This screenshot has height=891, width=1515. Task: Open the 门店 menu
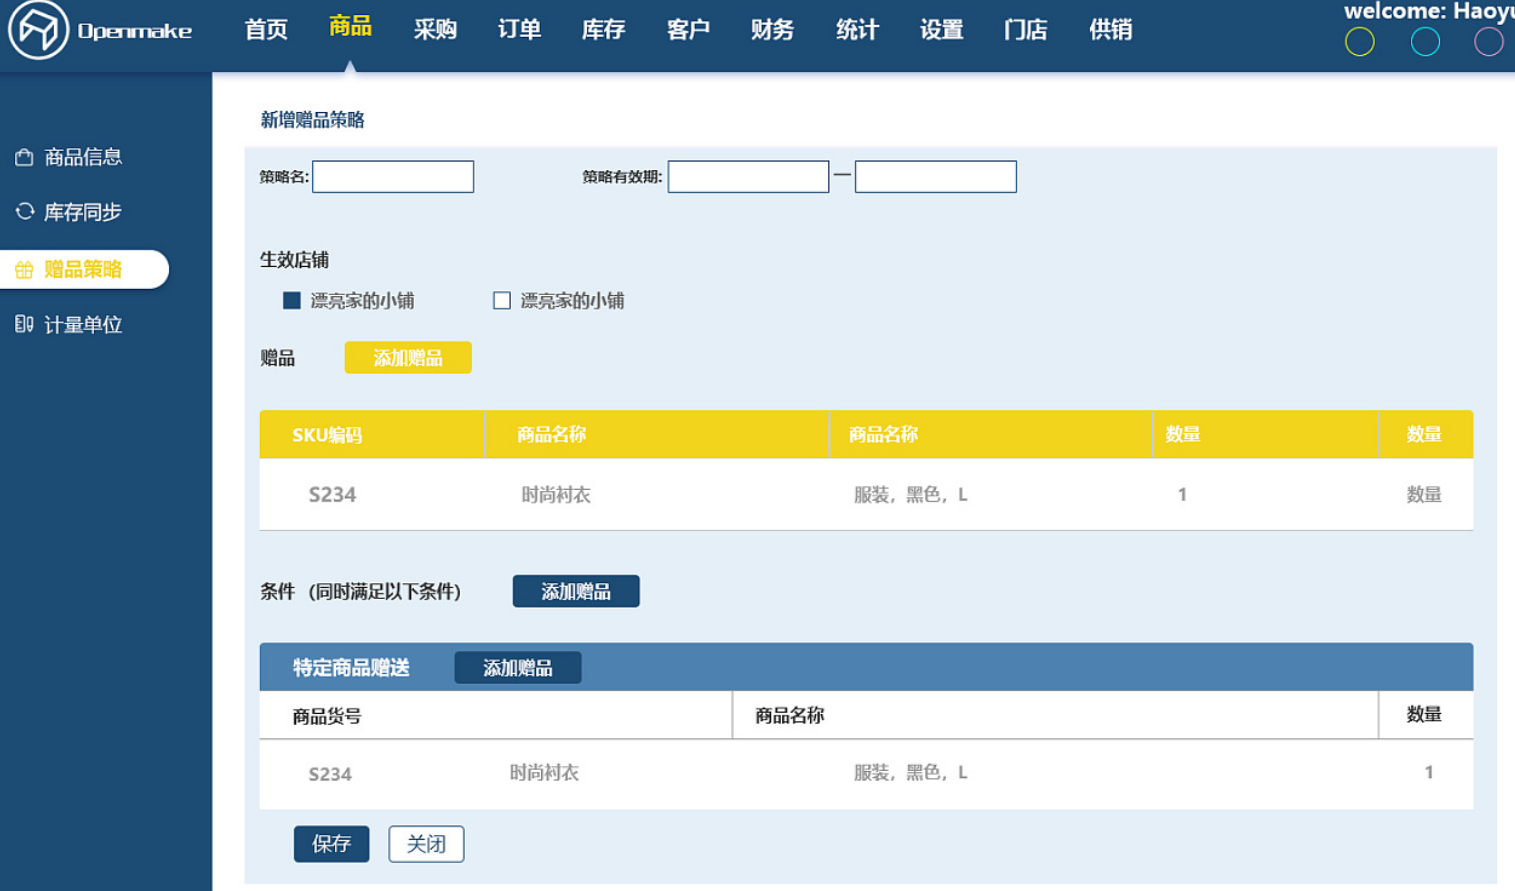point(1025,30)
